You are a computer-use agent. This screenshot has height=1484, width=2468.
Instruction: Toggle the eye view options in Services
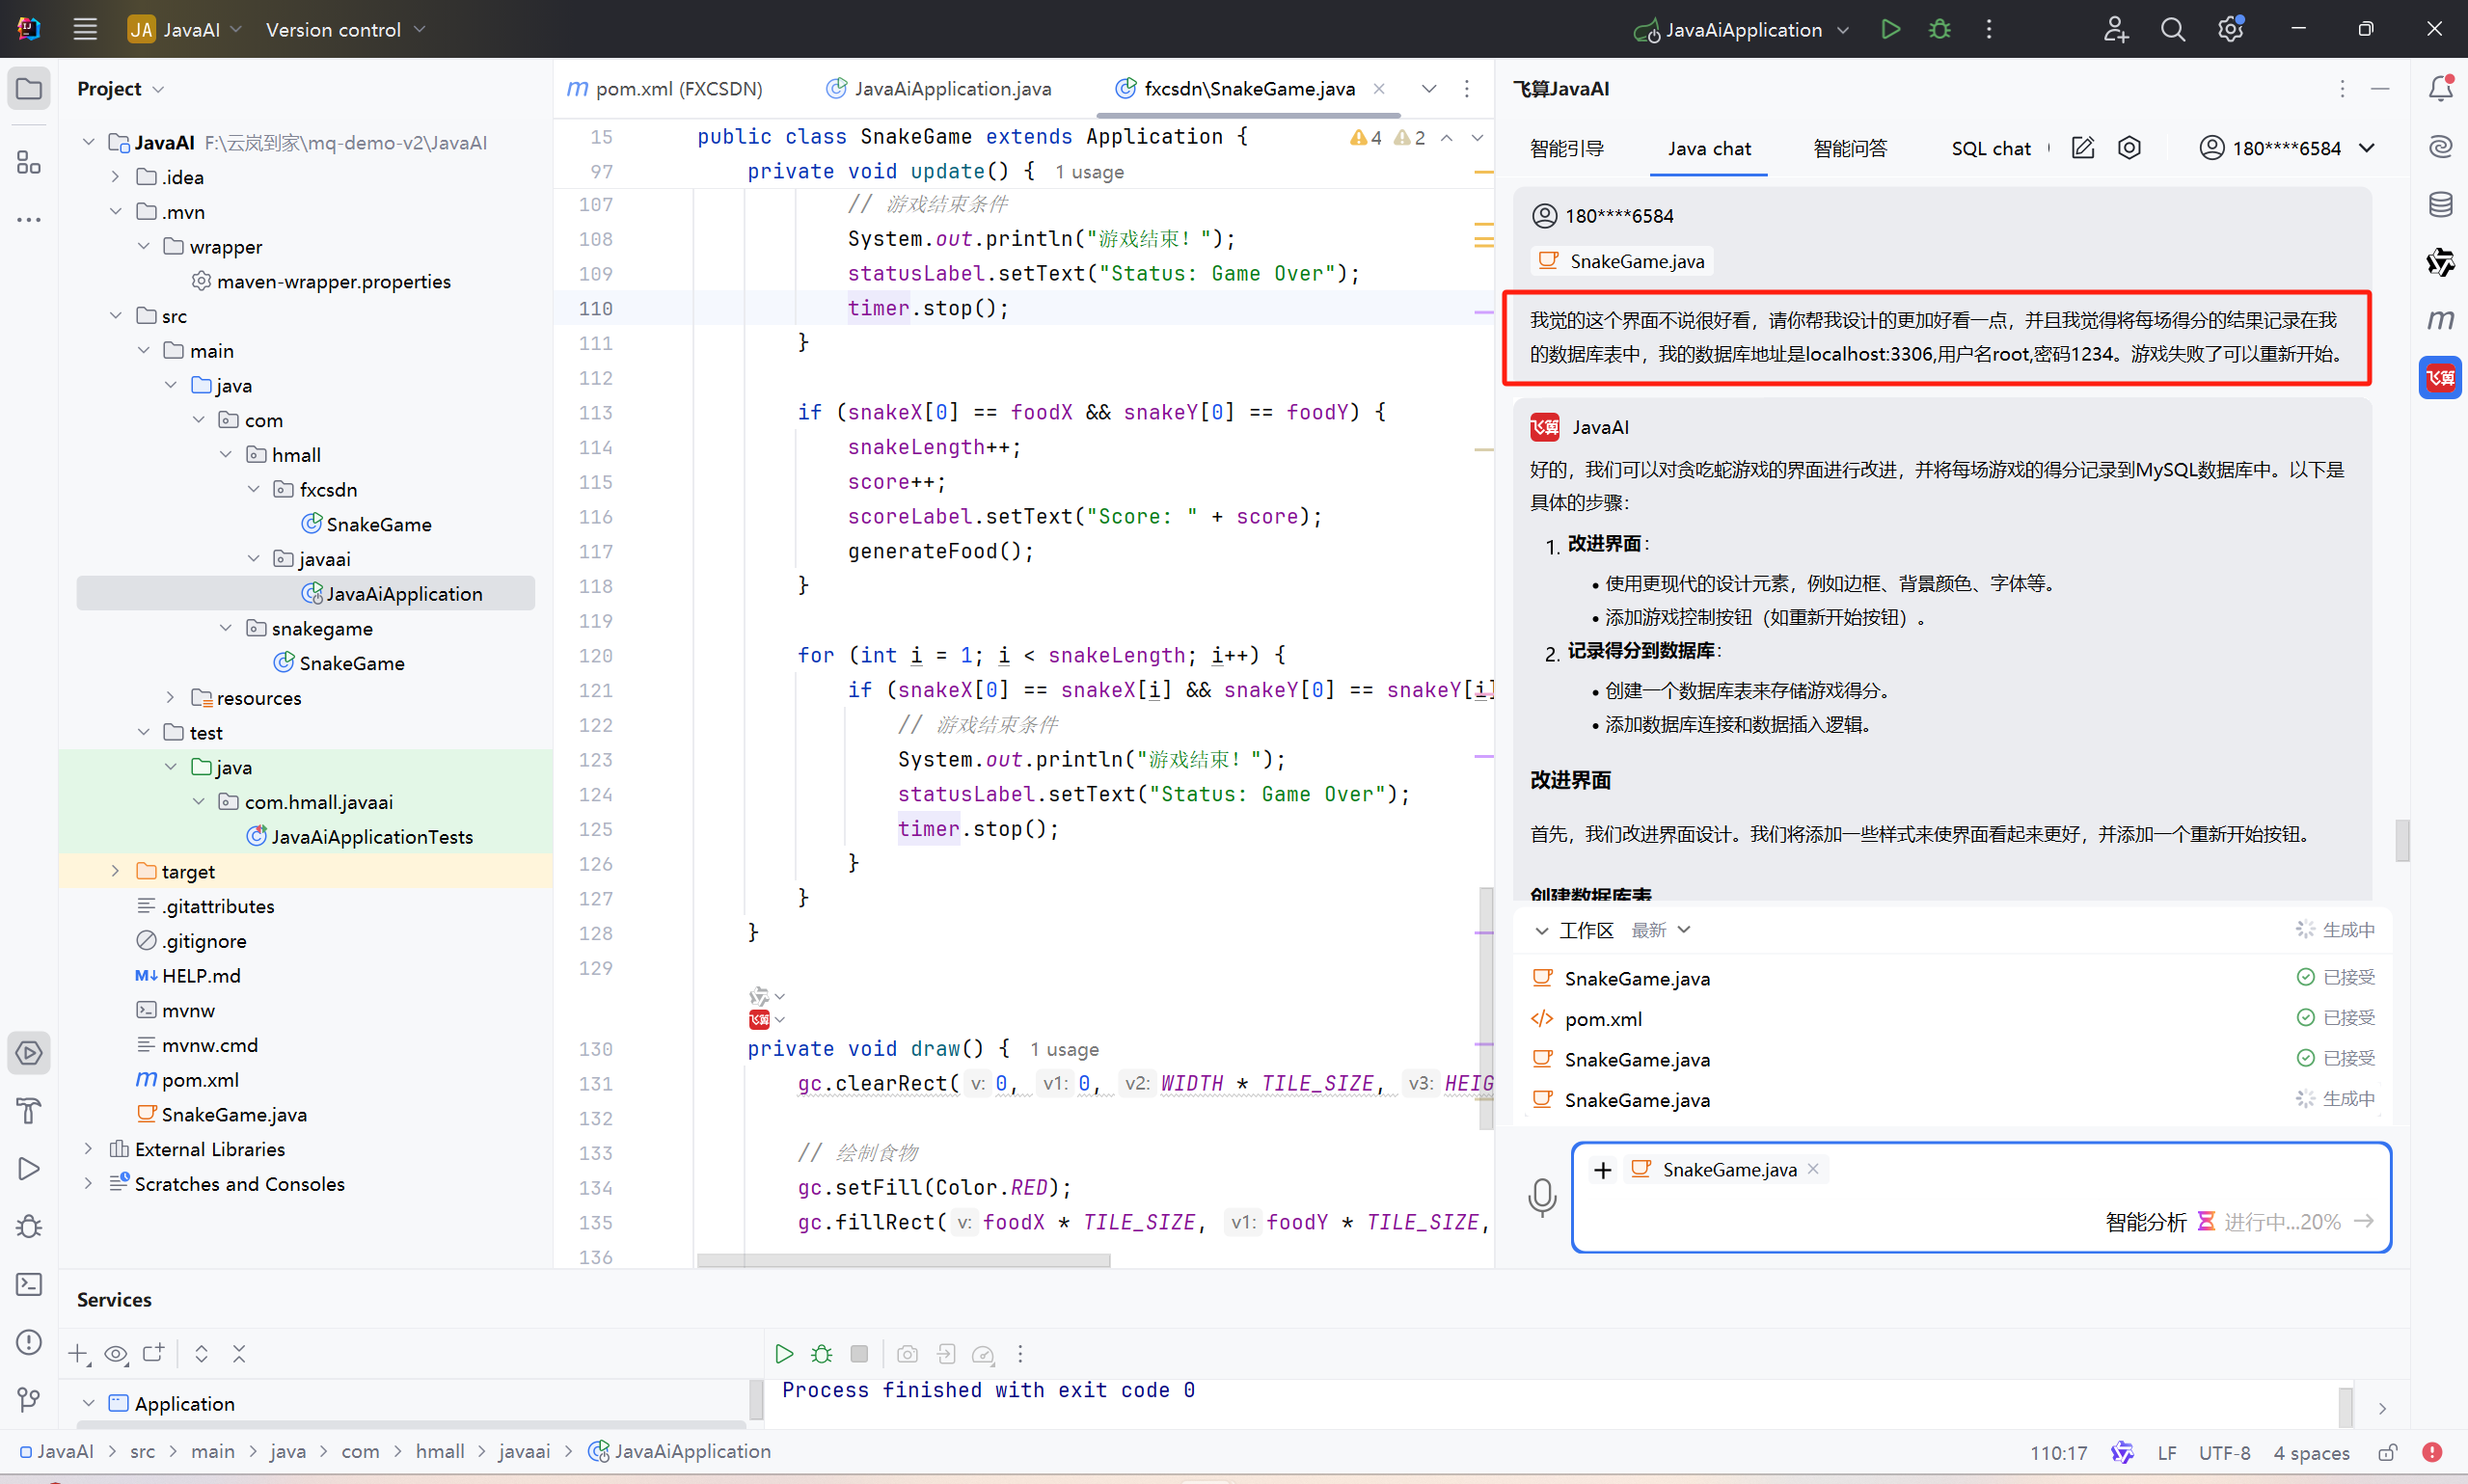pyautogui.click(x=116, y=1354)
